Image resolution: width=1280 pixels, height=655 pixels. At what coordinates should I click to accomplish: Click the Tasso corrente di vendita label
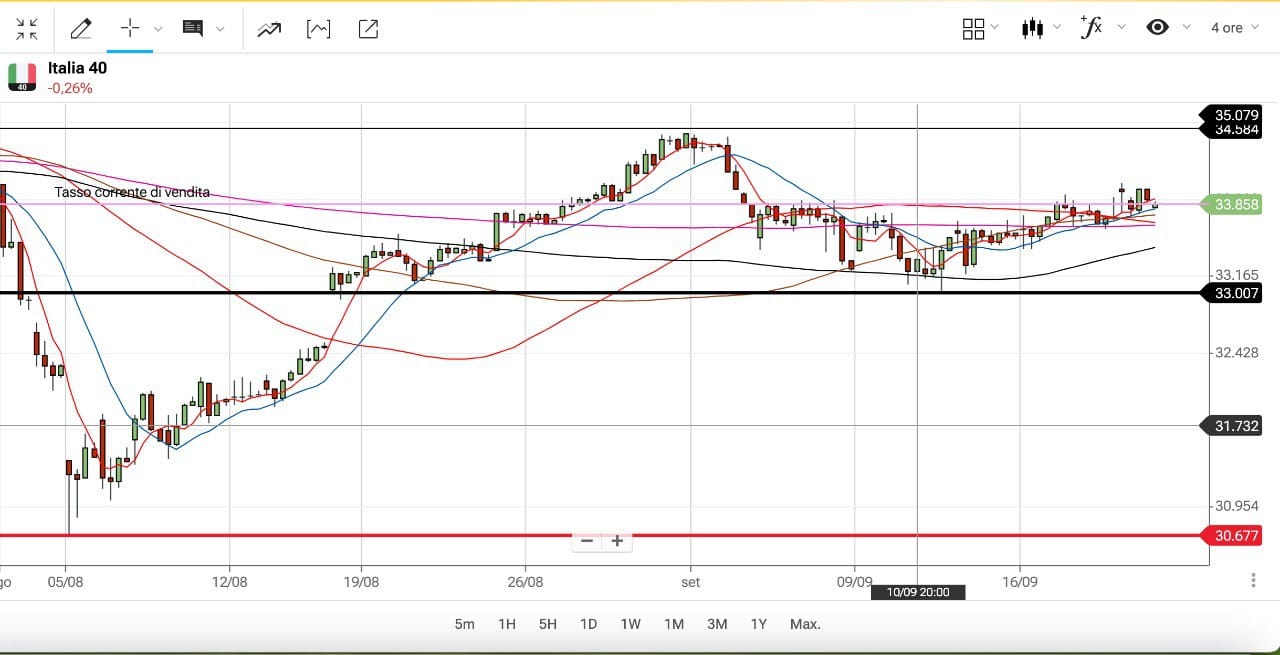[132, 192]
